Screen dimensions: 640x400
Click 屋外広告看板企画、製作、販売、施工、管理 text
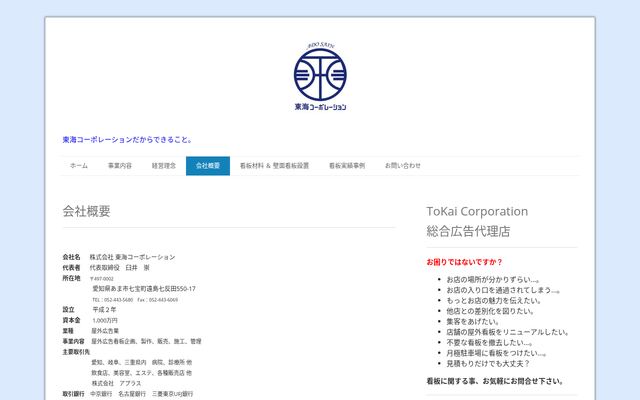tap(146, 341)
